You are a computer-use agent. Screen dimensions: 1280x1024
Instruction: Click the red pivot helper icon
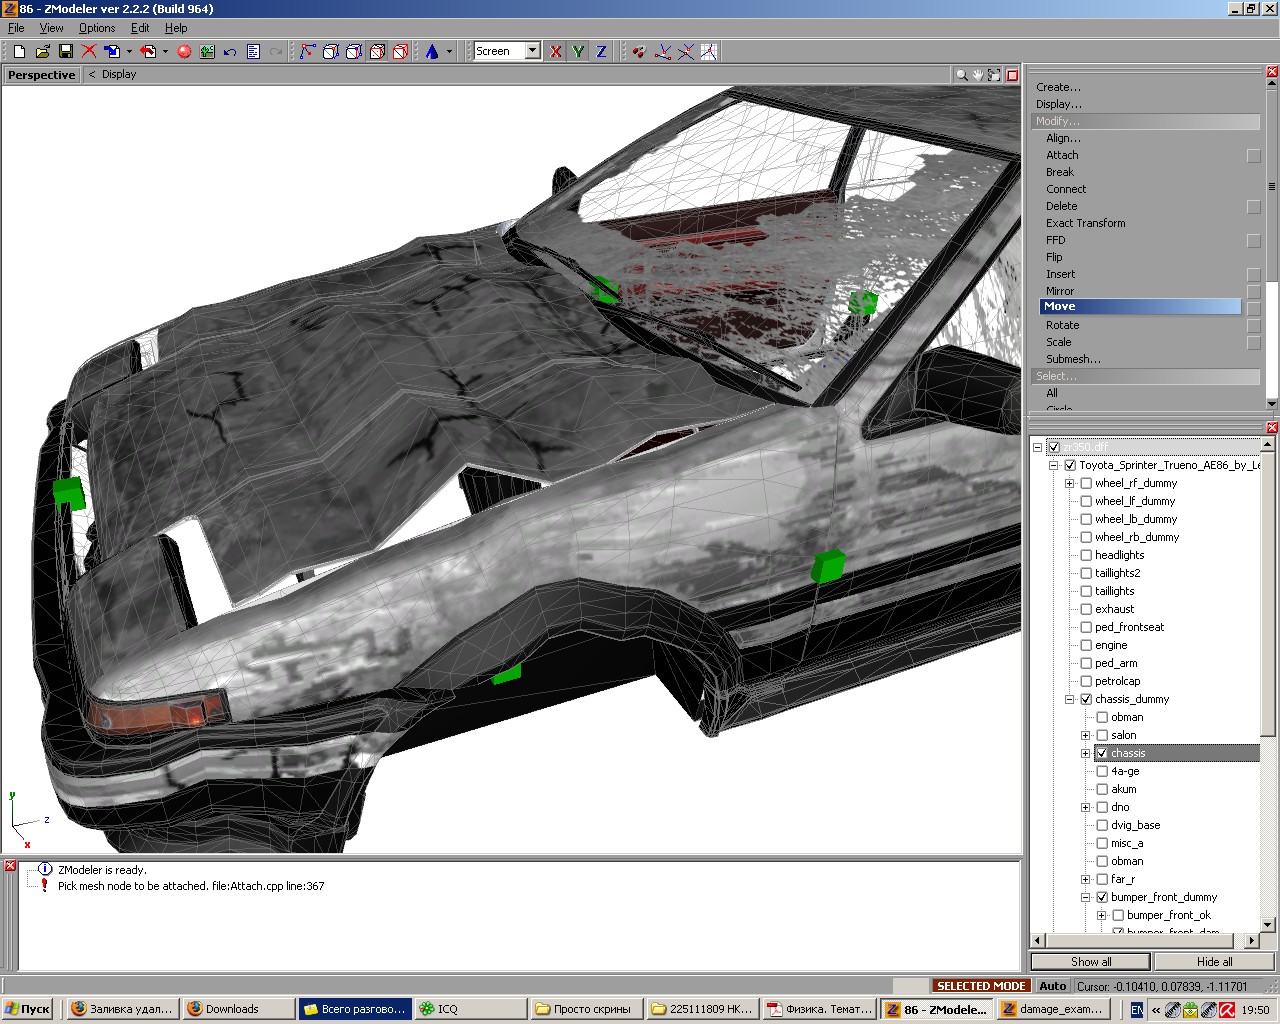639,51
